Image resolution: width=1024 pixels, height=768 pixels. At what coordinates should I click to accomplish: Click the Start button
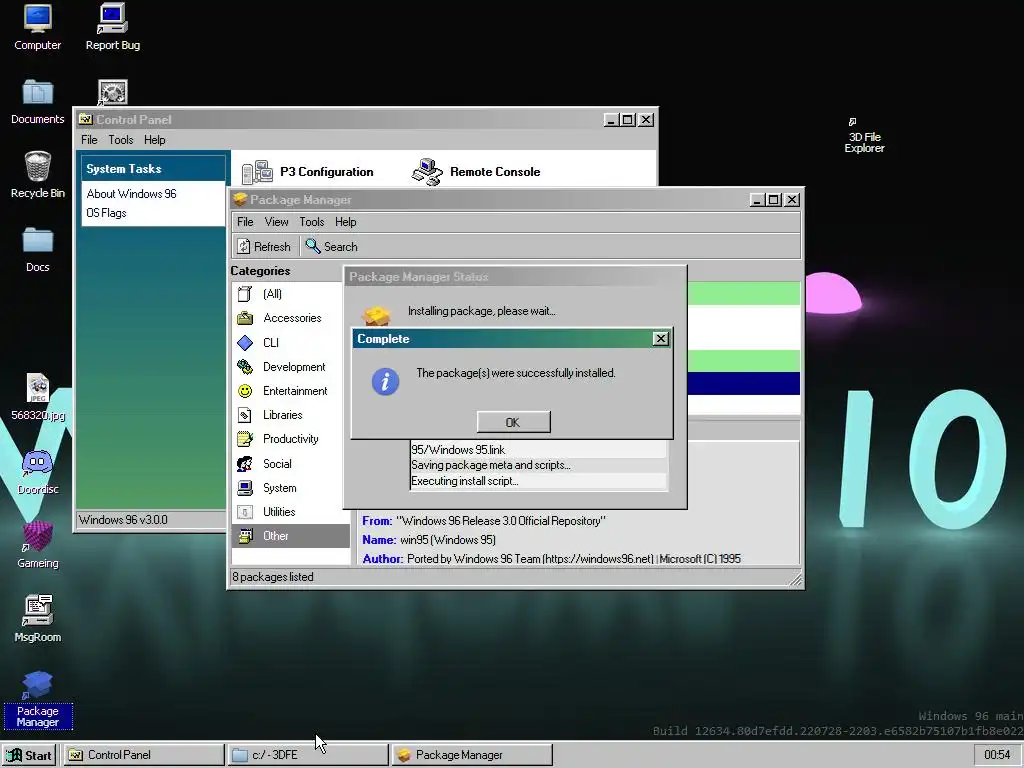pos(29,755)
